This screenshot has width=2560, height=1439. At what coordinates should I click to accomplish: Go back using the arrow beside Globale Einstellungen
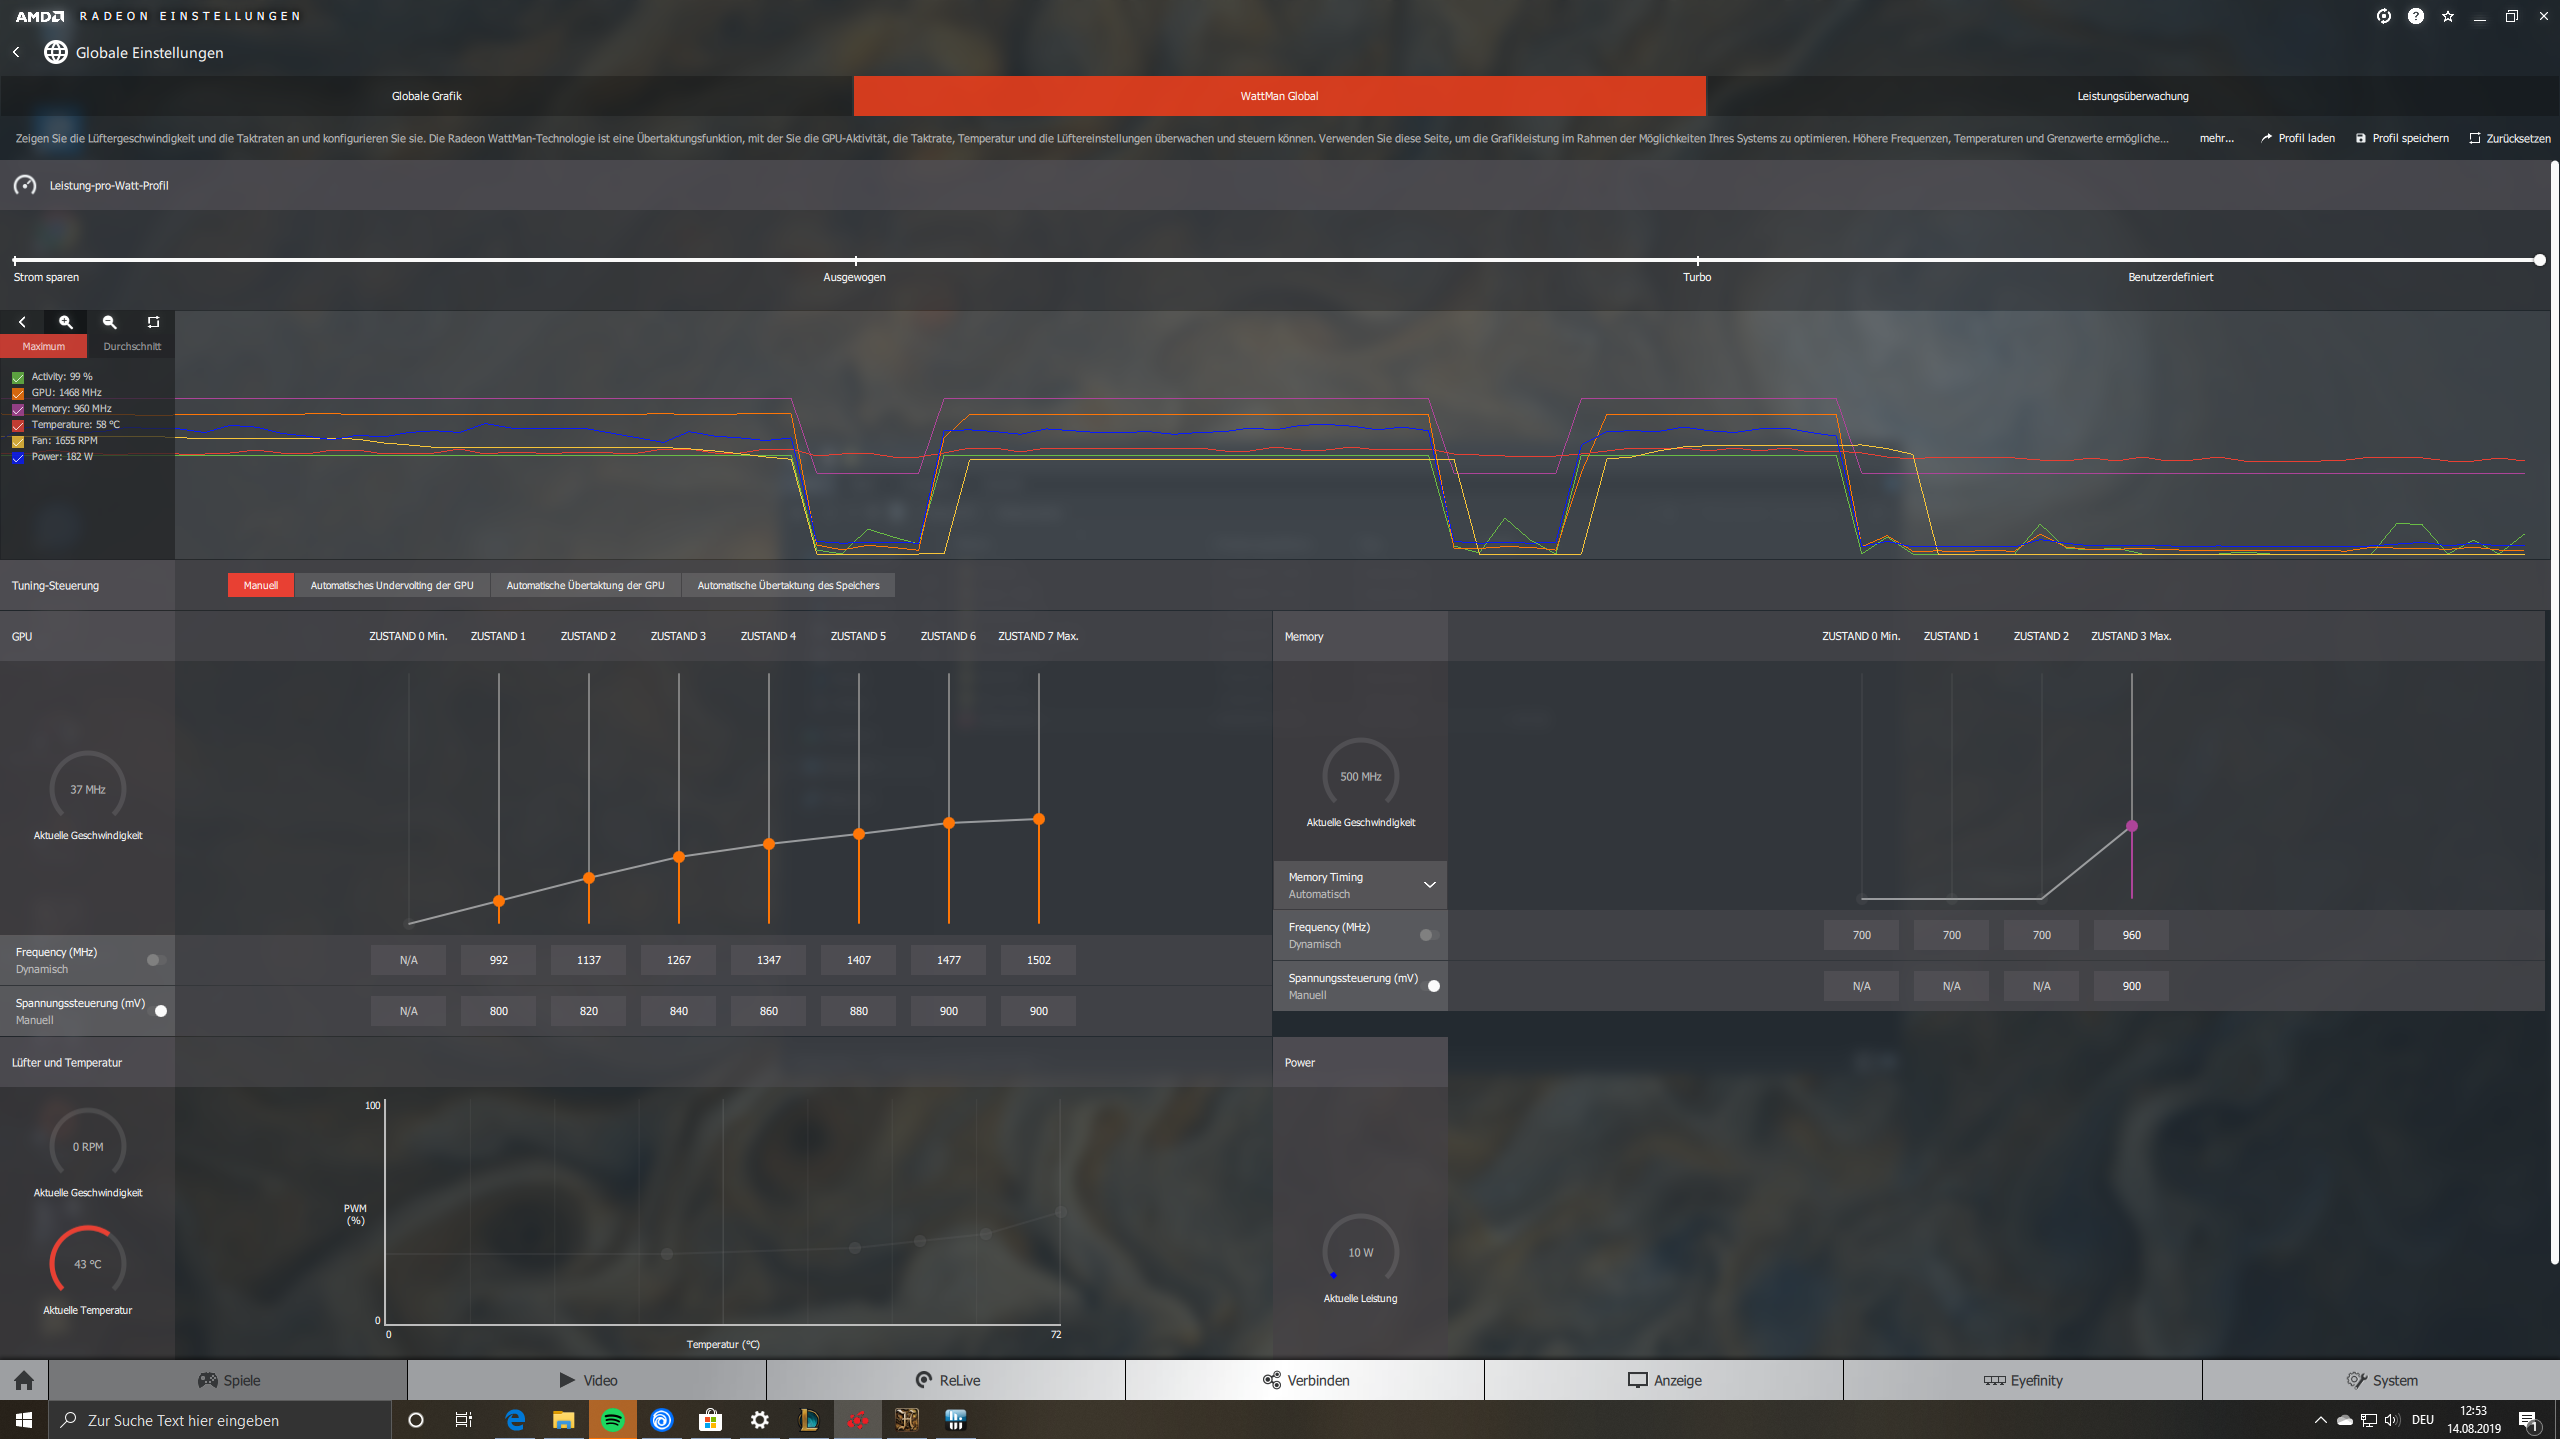[16, 52]
